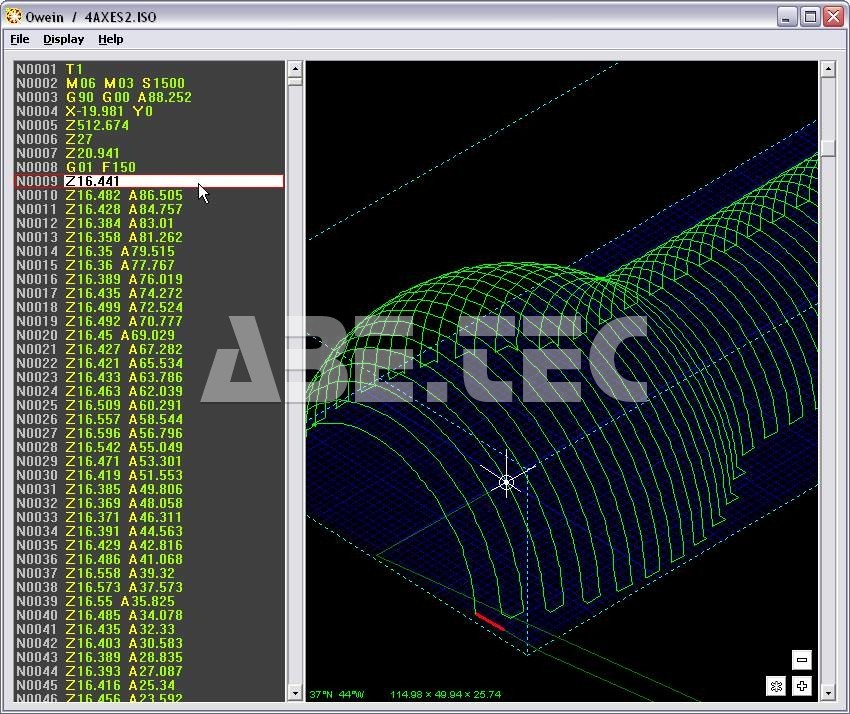Select line N0044 Z16.393 A27.087
850x714 pixels.
(x=149, y=671)
